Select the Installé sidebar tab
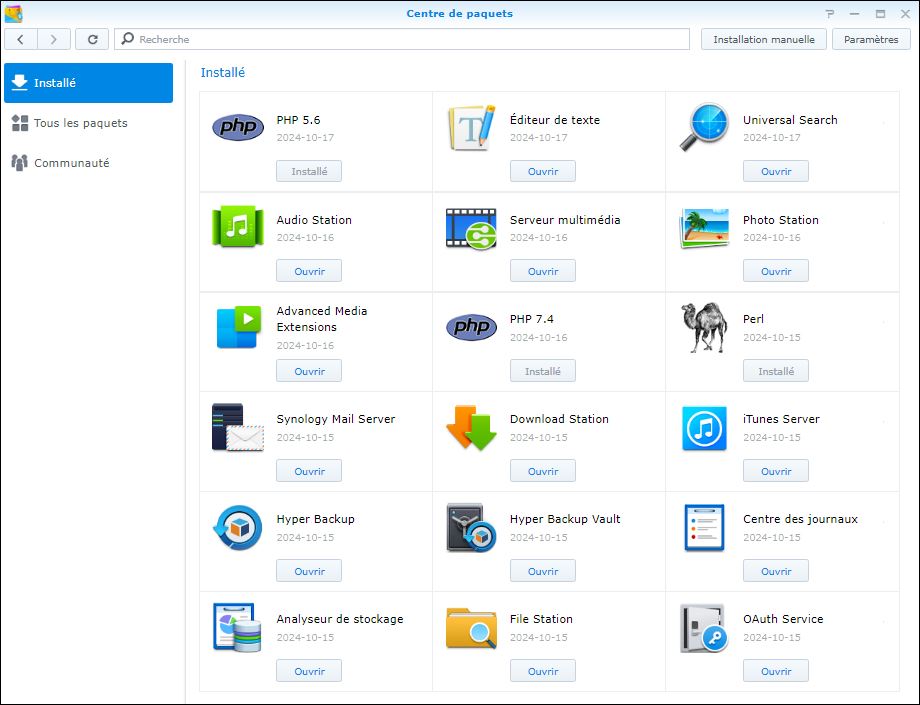This screenshot has height=705, width=920. (89, 83)
